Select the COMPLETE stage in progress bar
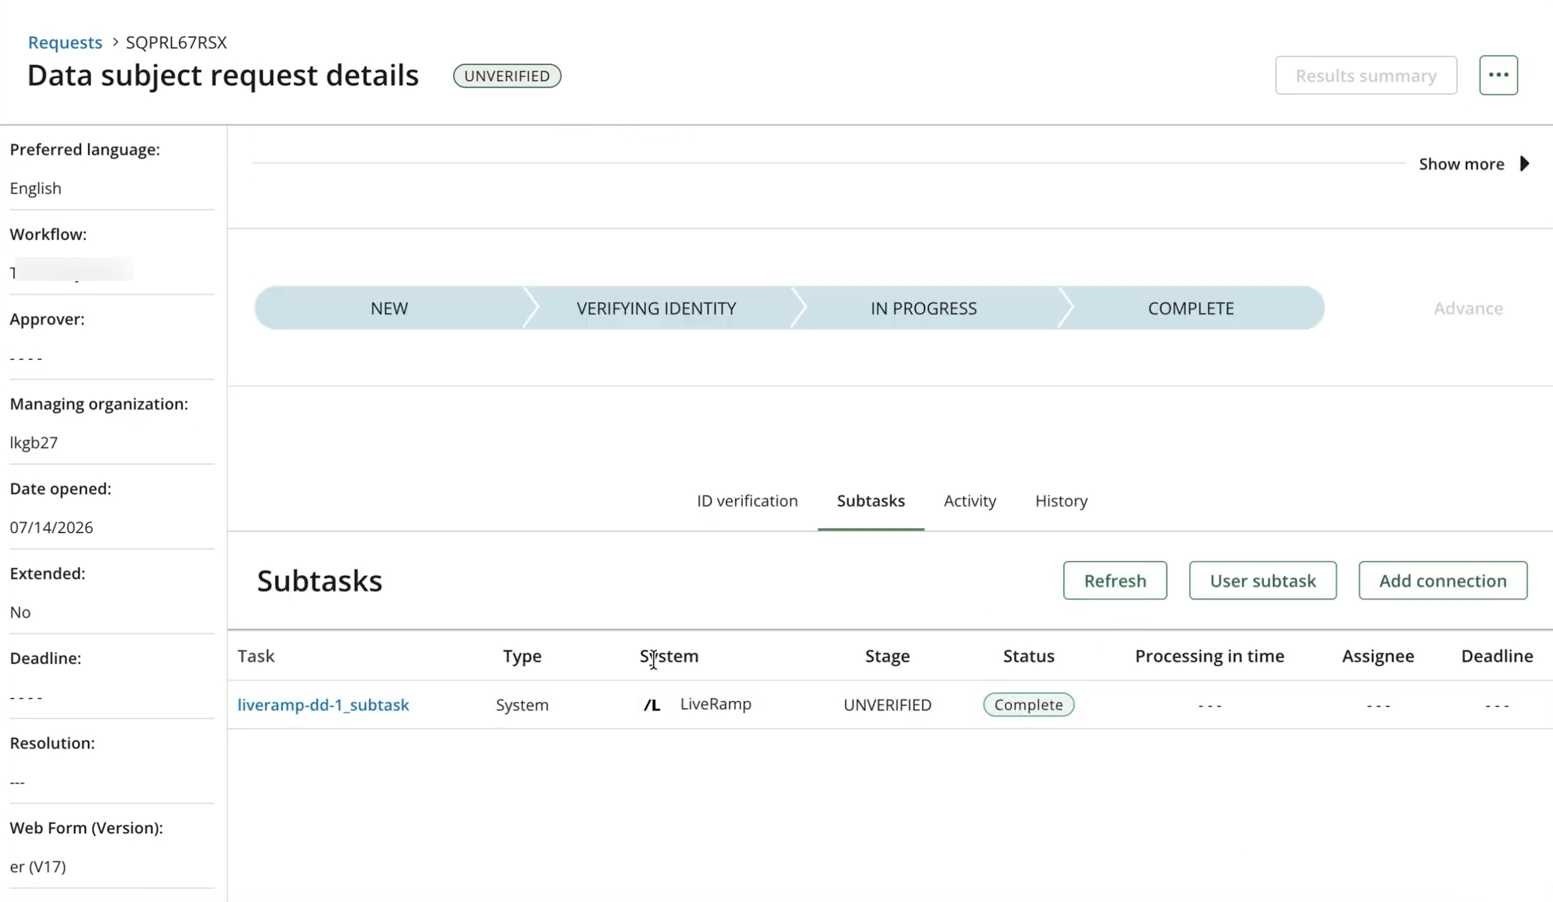1553x902 pixels. click(1190, 308)
